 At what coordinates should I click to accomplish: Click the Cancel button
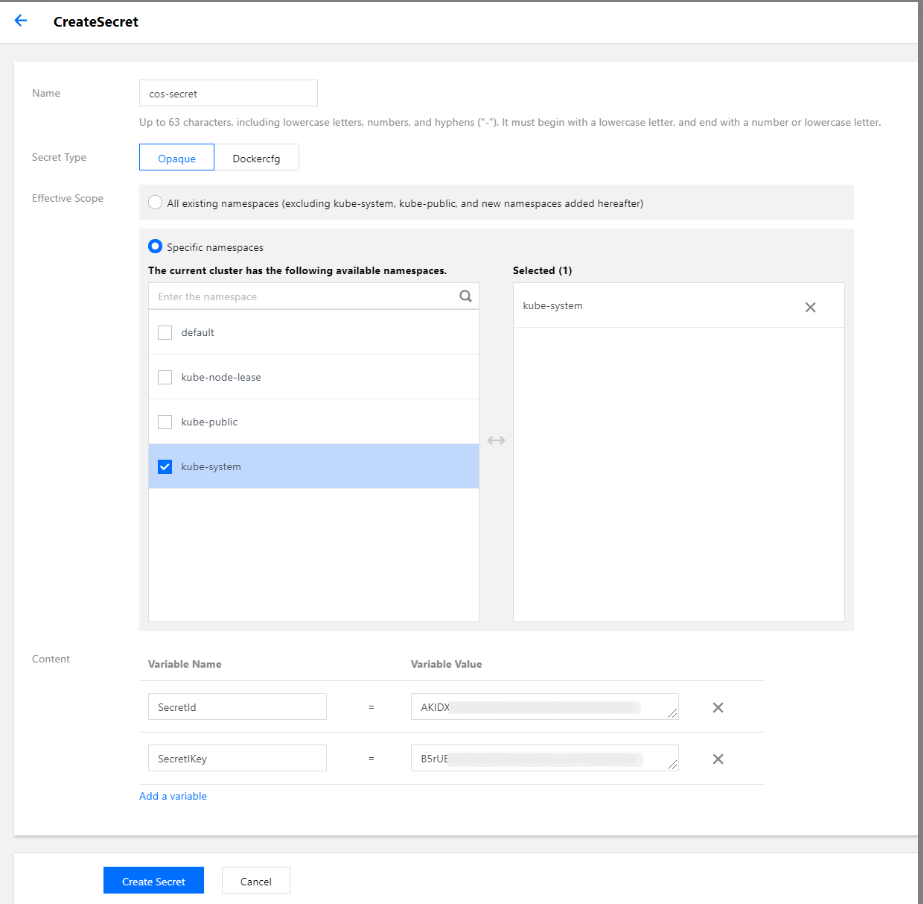[256, 881]
